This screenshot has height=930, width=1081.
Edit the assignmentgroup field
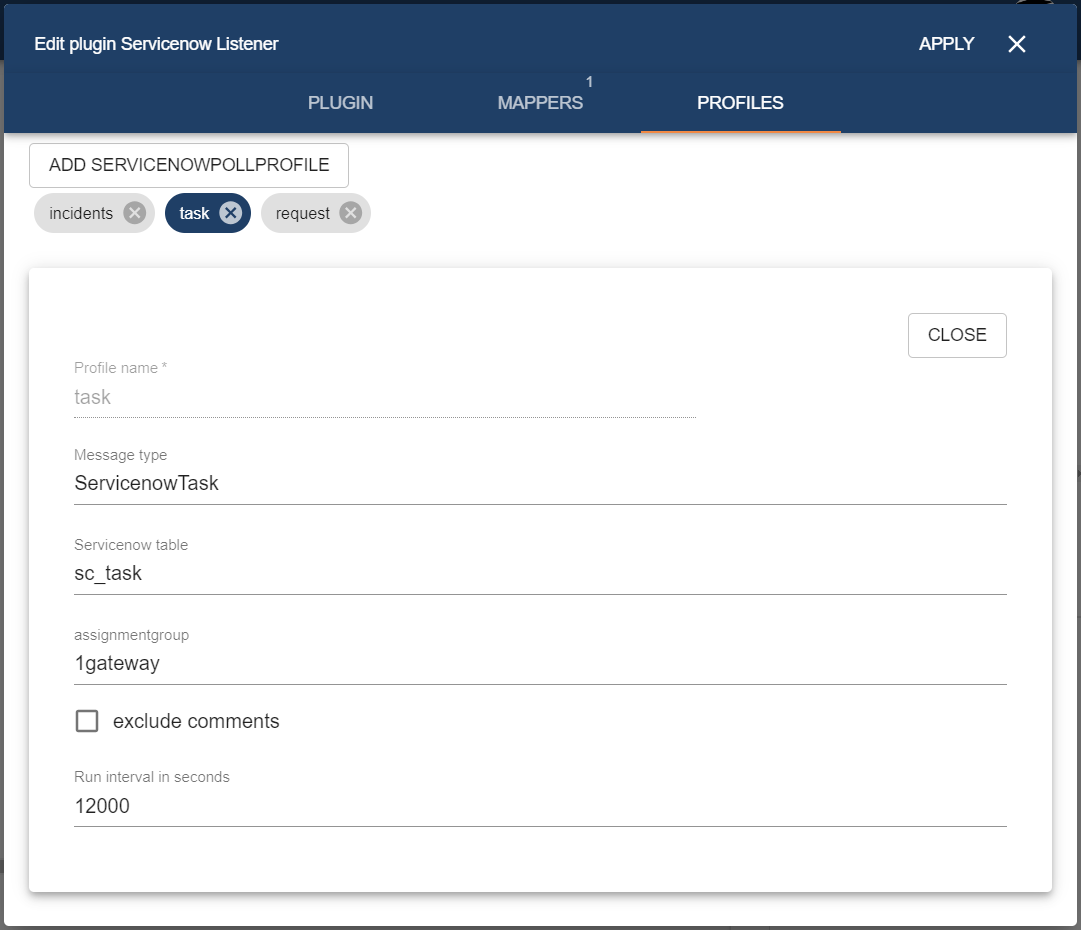coord(540,664)
